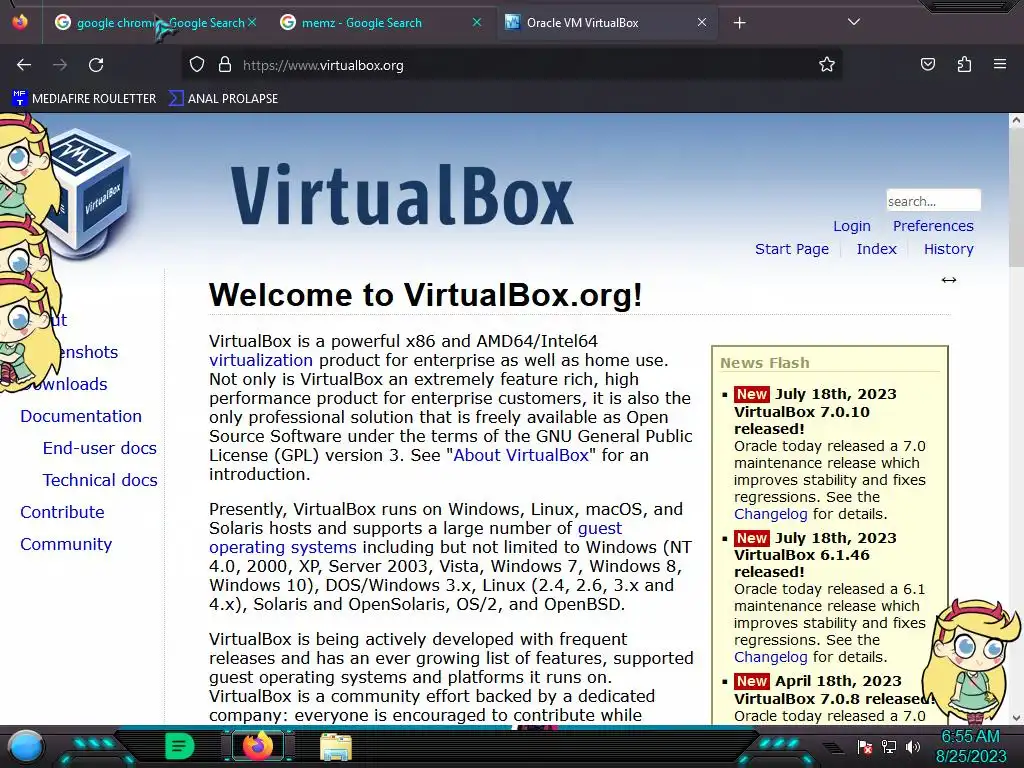Click the padlock site security icon
Viewport: 1024px width, 768px height.
[x=225, y=65]
